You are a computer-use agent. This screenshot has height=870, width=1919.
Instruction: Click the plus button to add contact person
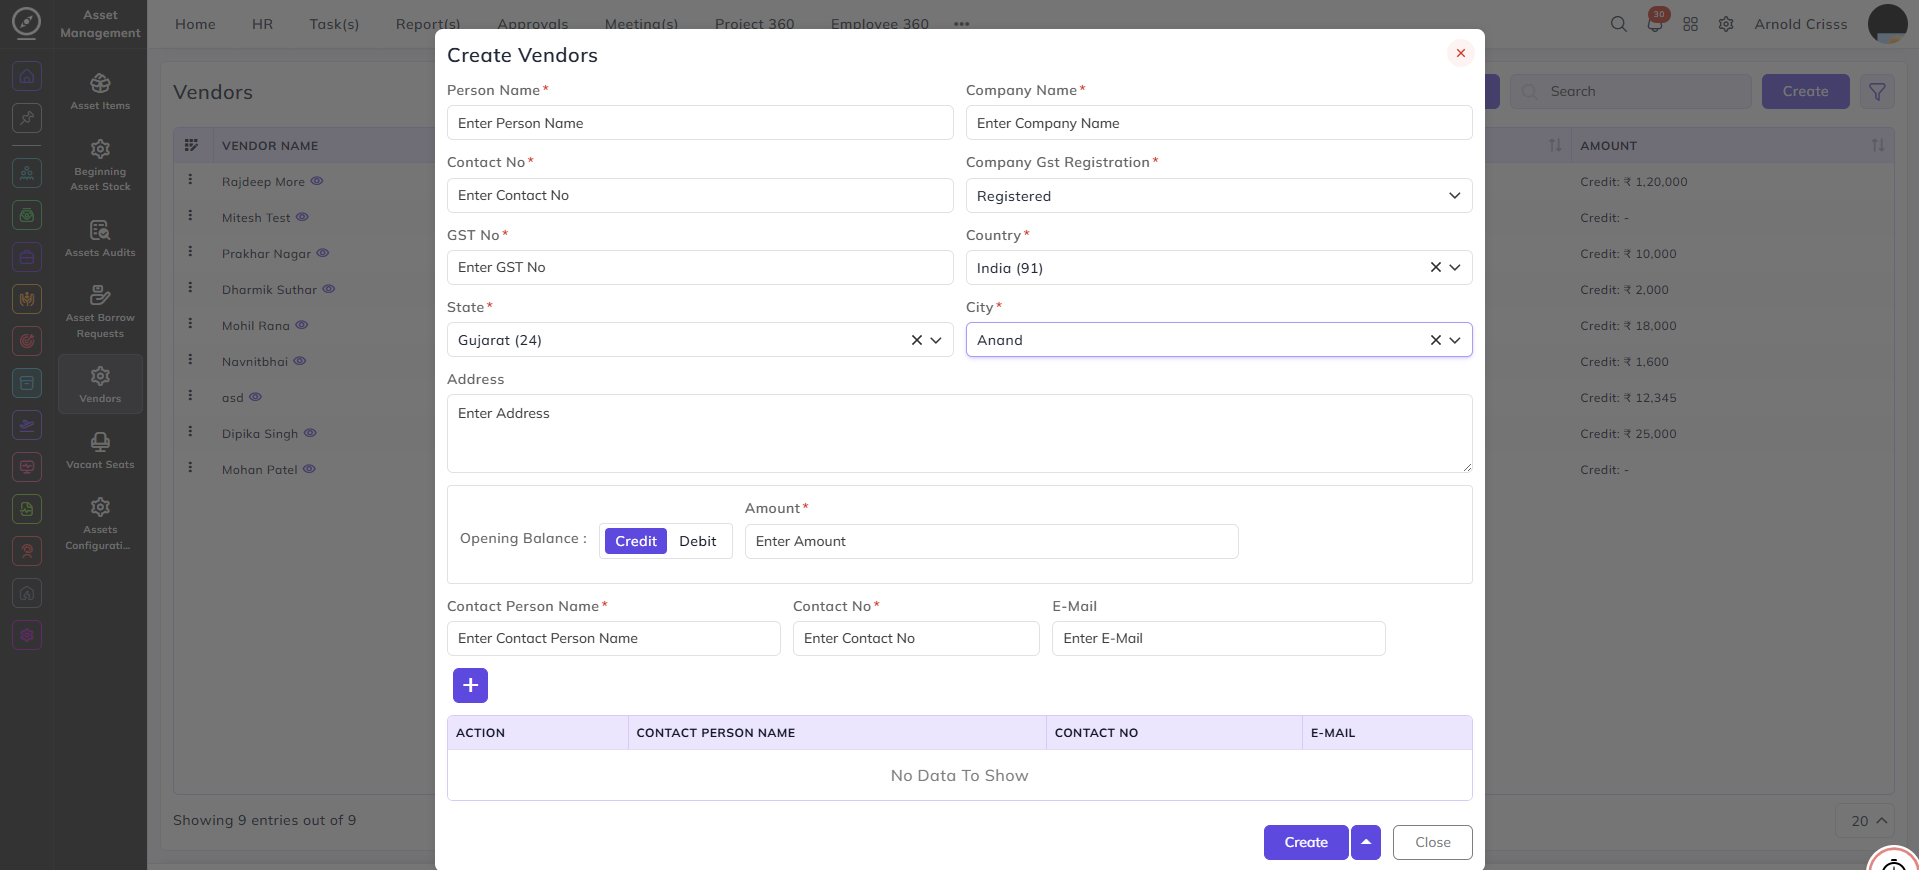pos(470,685)
